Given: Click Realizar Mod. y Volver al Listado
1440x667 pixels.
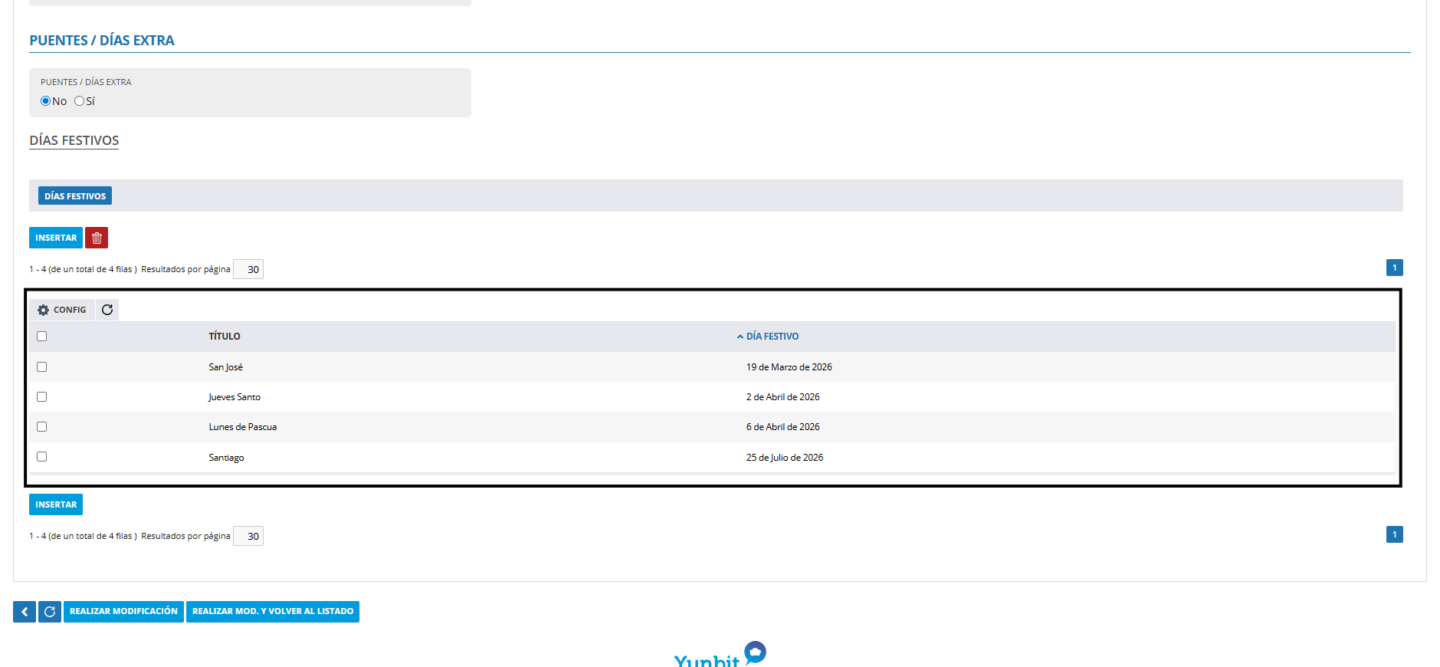Looking at the screenshot, I should point(273,612).
